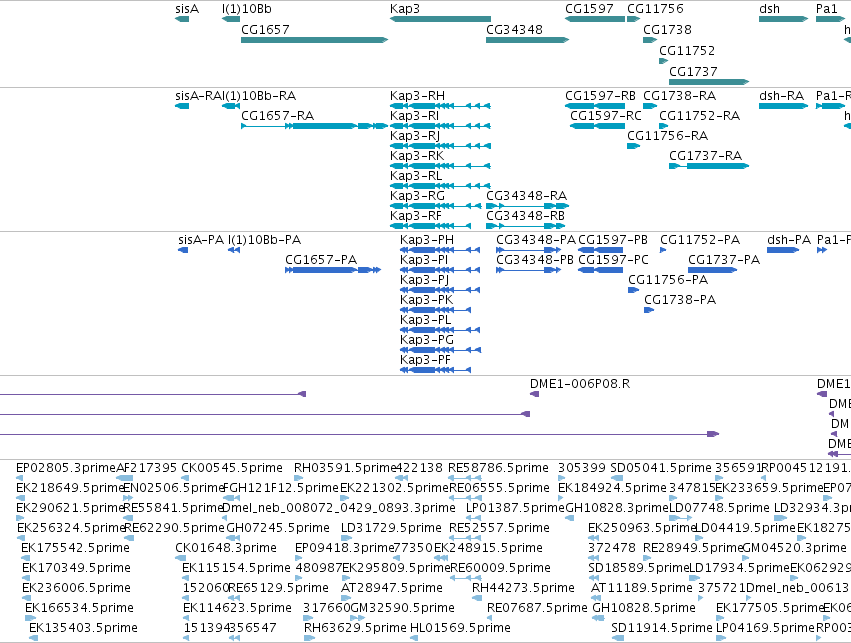The width and height of the screenshot is (851, 643).
Task: Open the Kap3-RH transcript label
Action: 417,96
